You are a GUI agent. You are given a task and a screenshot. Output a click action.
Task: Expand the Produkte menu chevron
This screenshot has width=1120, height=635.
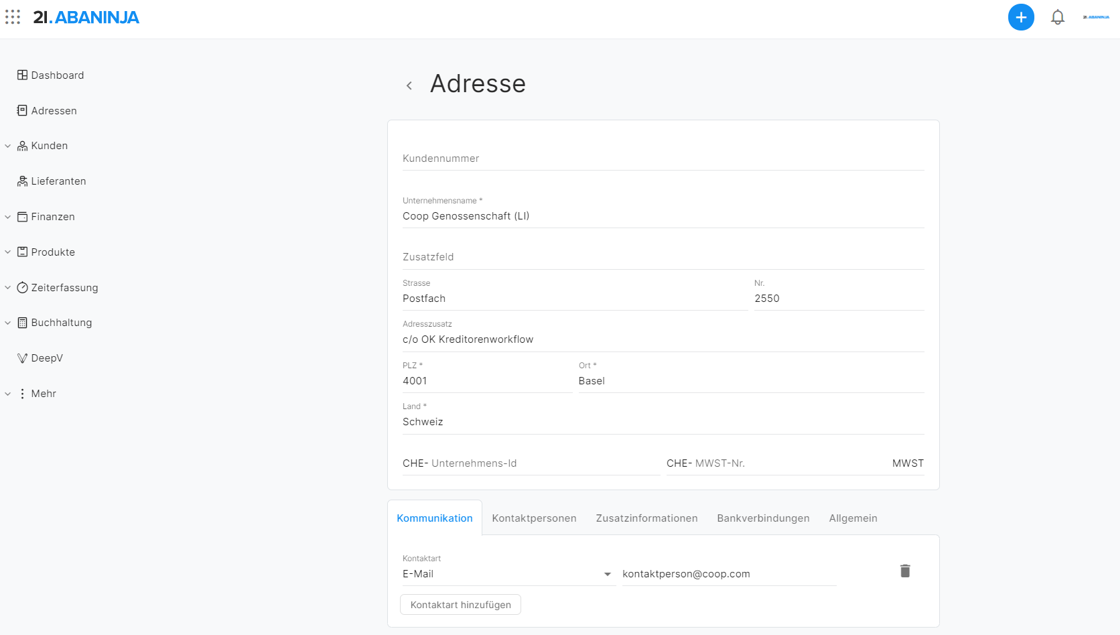pyautogui.click(x=8, y=252)
